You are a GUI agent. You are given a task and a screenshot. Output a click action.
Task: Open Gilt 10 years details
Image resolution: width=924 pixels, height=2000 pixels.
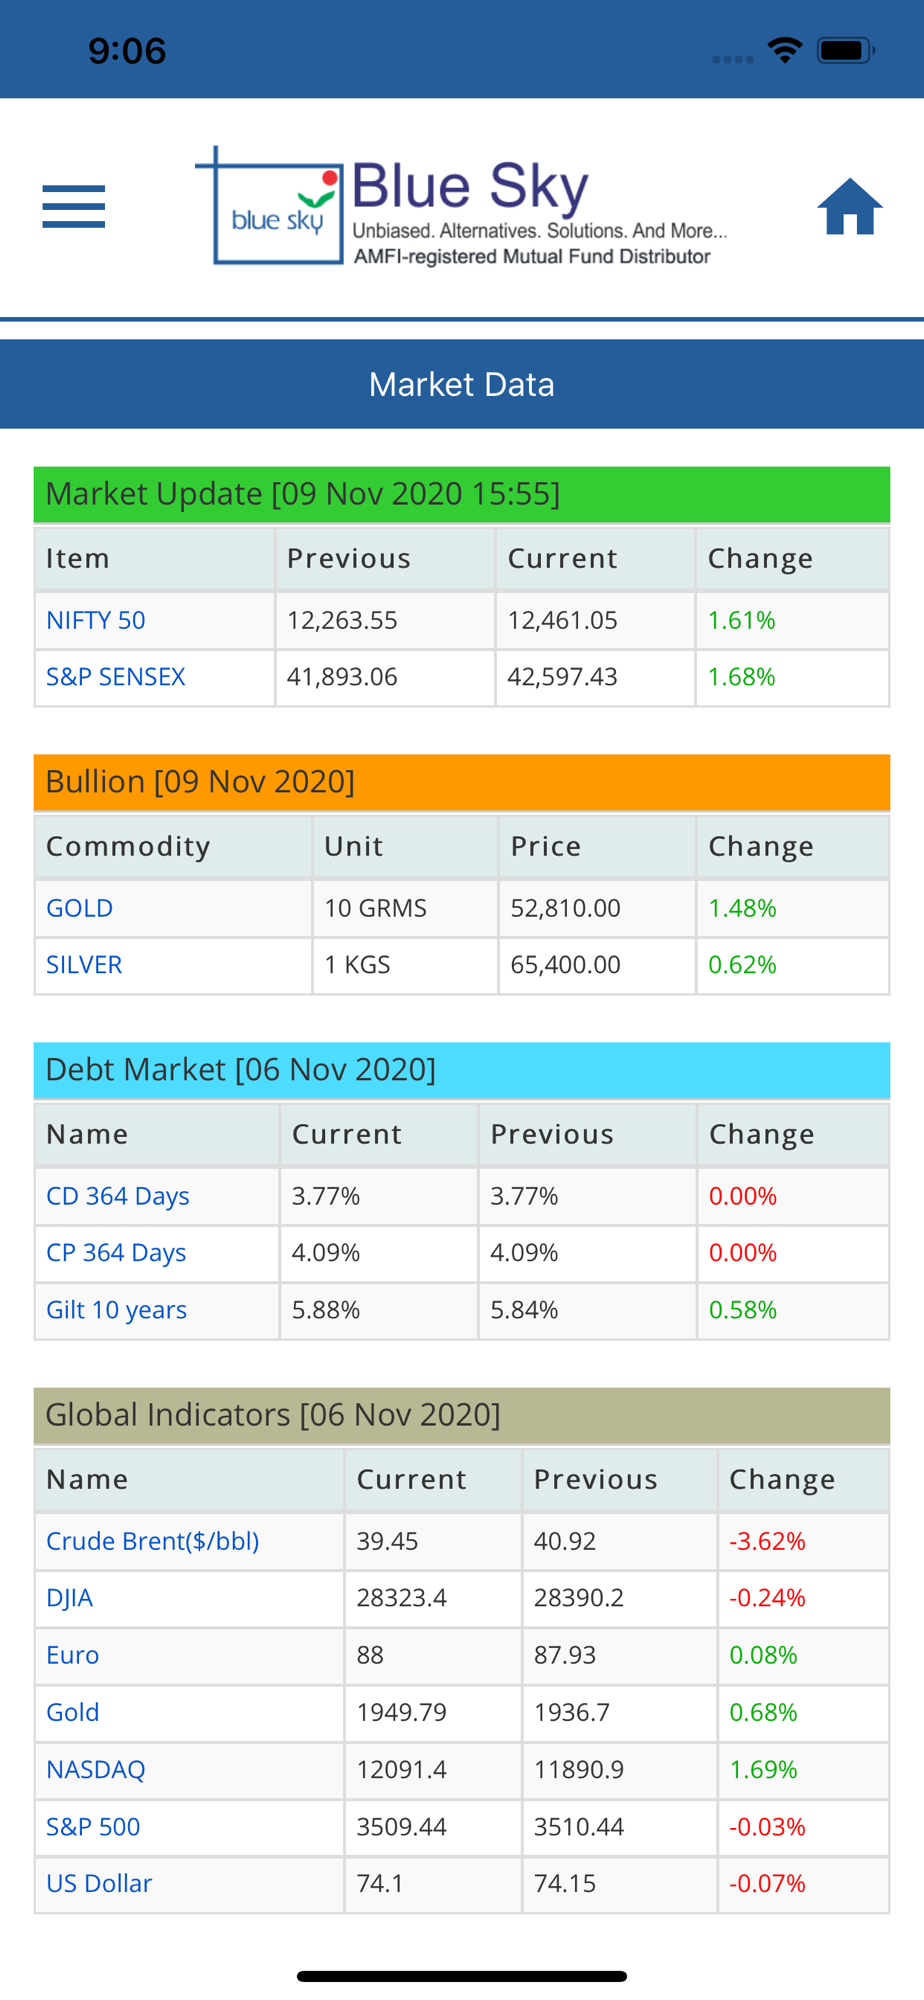[x=117, y=1310]
